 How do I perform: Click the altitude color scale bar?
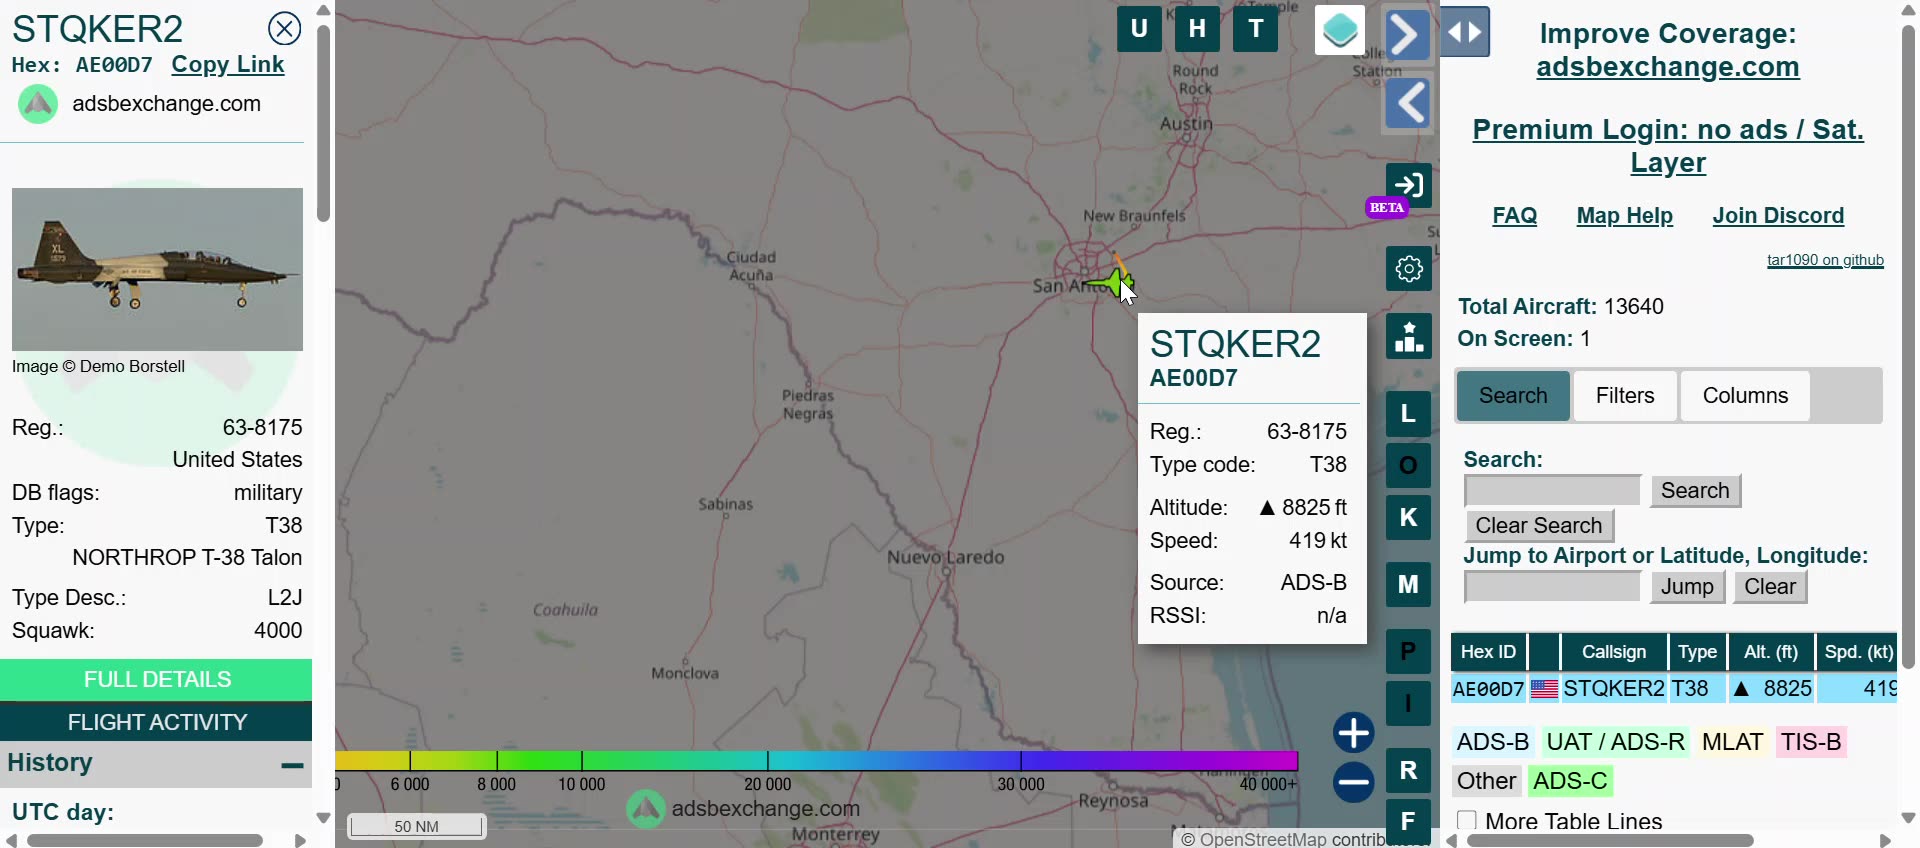pyautogui.click(x=817, y=761)
